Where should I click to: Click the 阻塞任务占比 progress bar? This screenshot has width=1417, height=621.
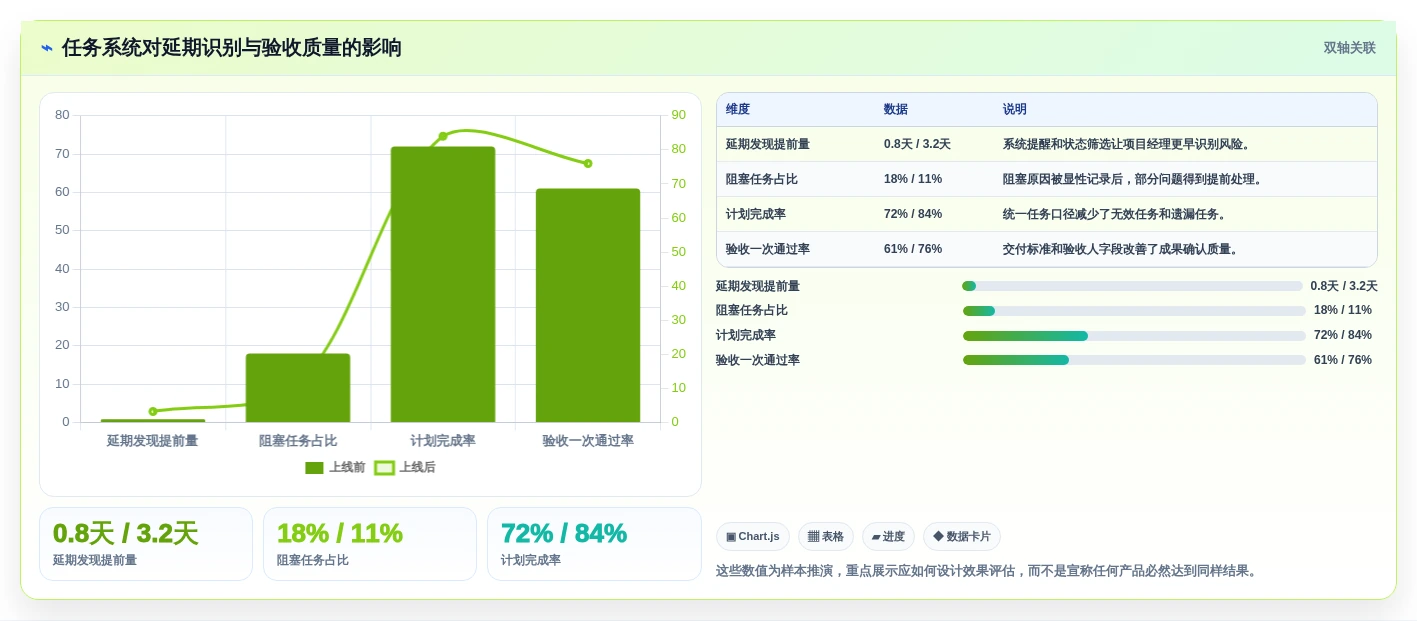(x=1134, y=311)
